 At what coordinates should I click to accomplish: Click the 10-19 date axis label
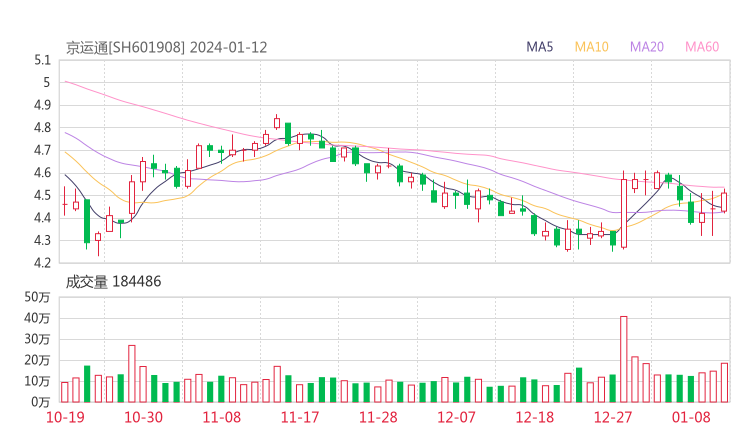pos(65,417)
